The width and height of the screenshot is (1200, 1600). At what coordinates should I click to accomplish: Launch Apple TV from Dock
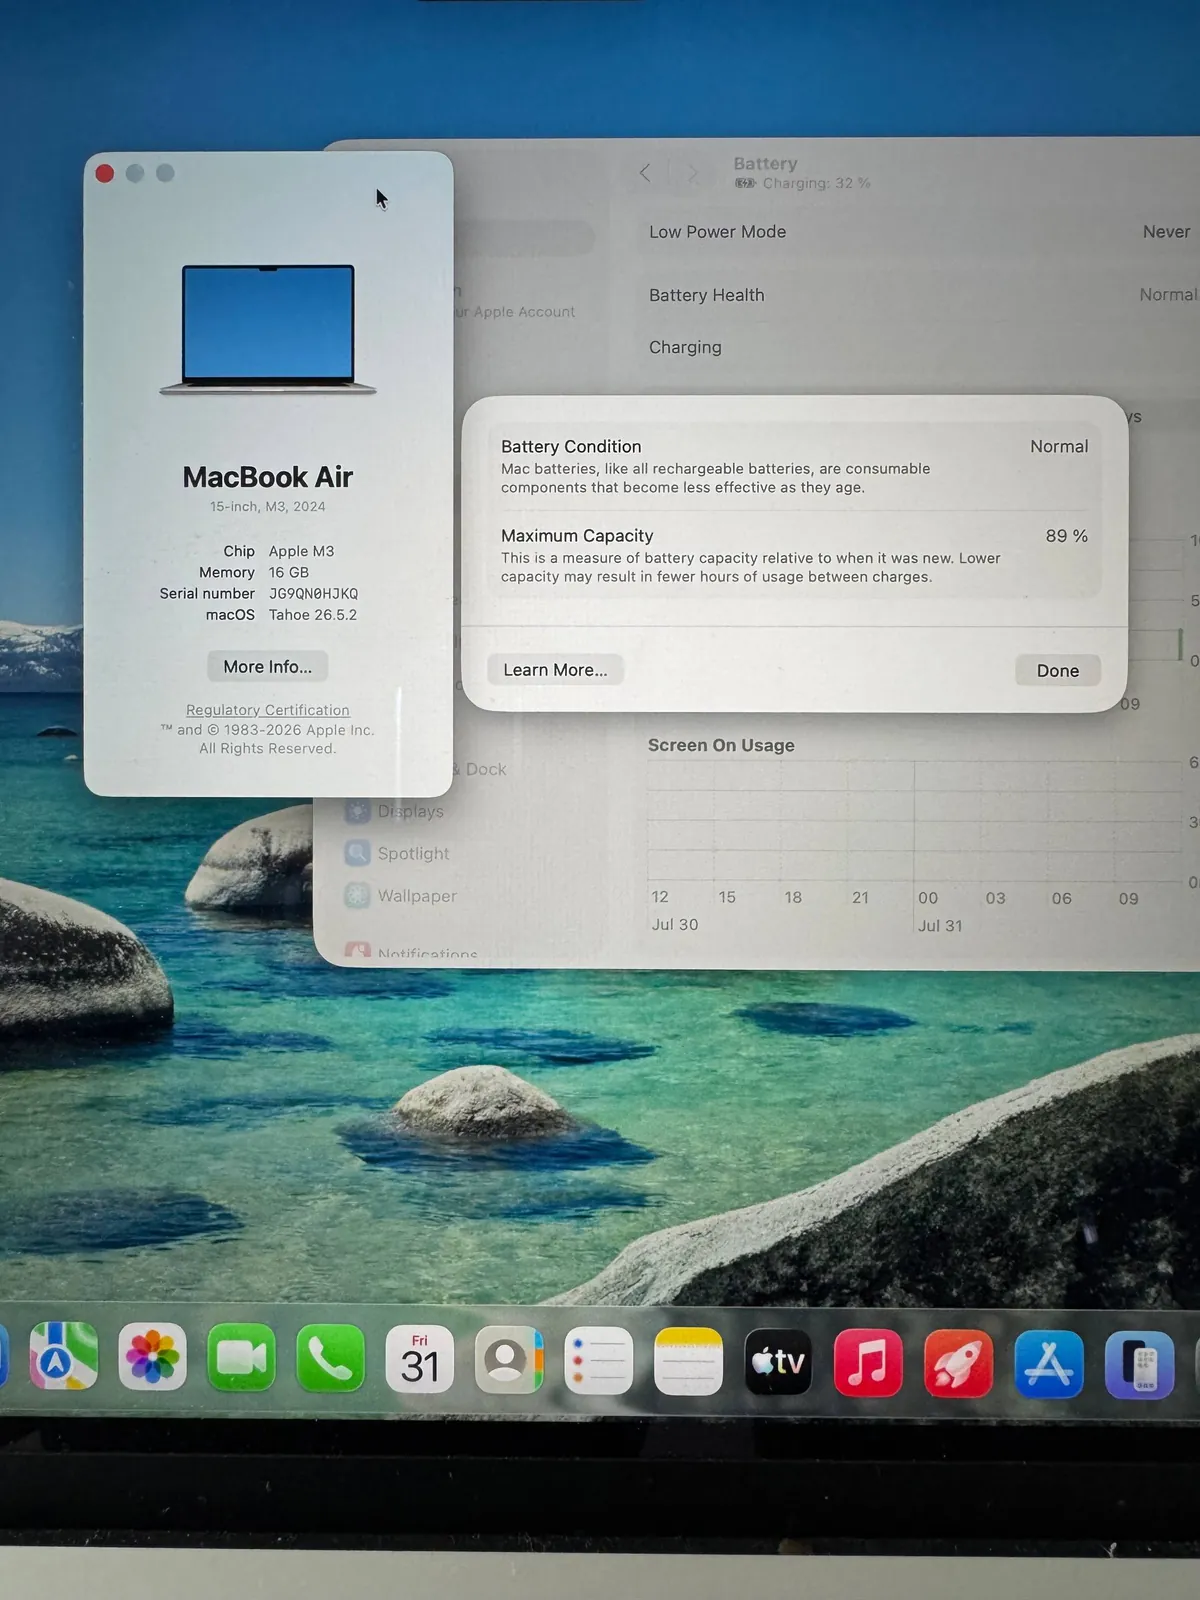click(778, 1362)
